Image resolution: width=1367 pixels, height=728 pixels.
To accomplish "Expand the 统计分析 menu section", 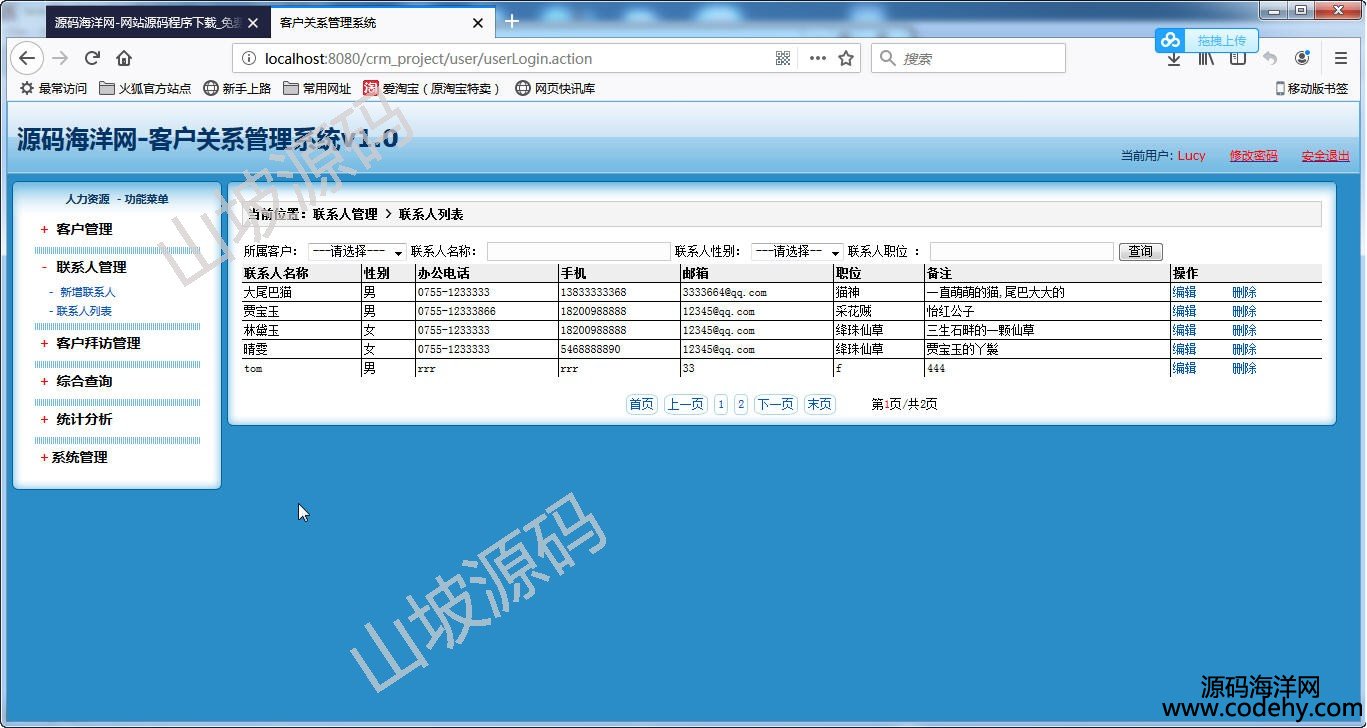I will [84, 419].
